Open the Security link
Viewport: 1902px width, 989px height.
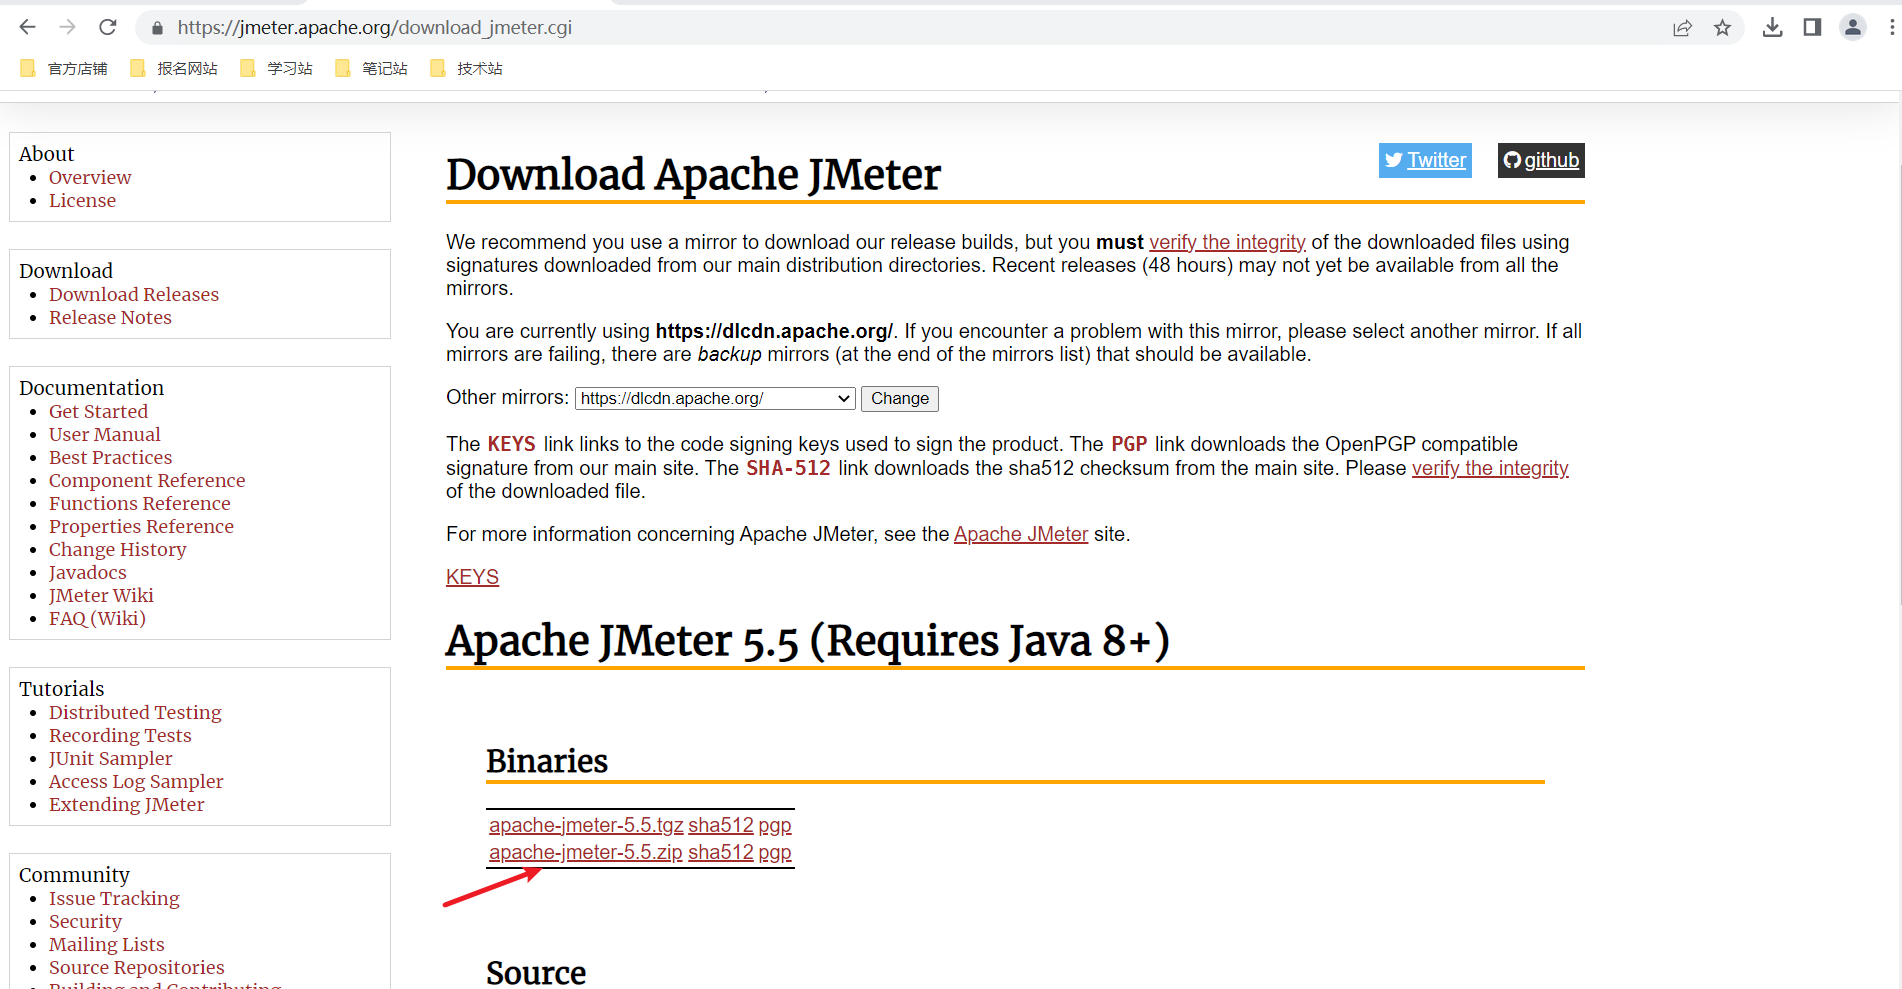pos(85,921)
